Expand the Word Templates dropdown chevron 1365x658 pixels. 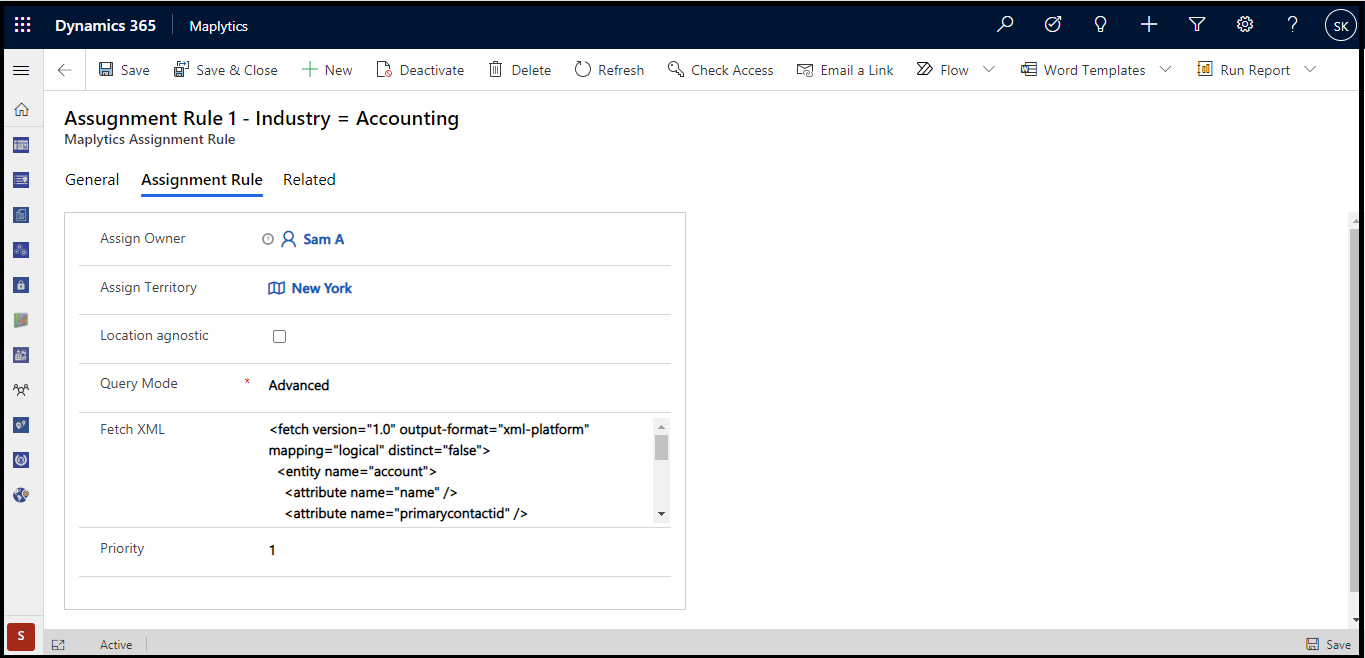tap(1165, 70)
